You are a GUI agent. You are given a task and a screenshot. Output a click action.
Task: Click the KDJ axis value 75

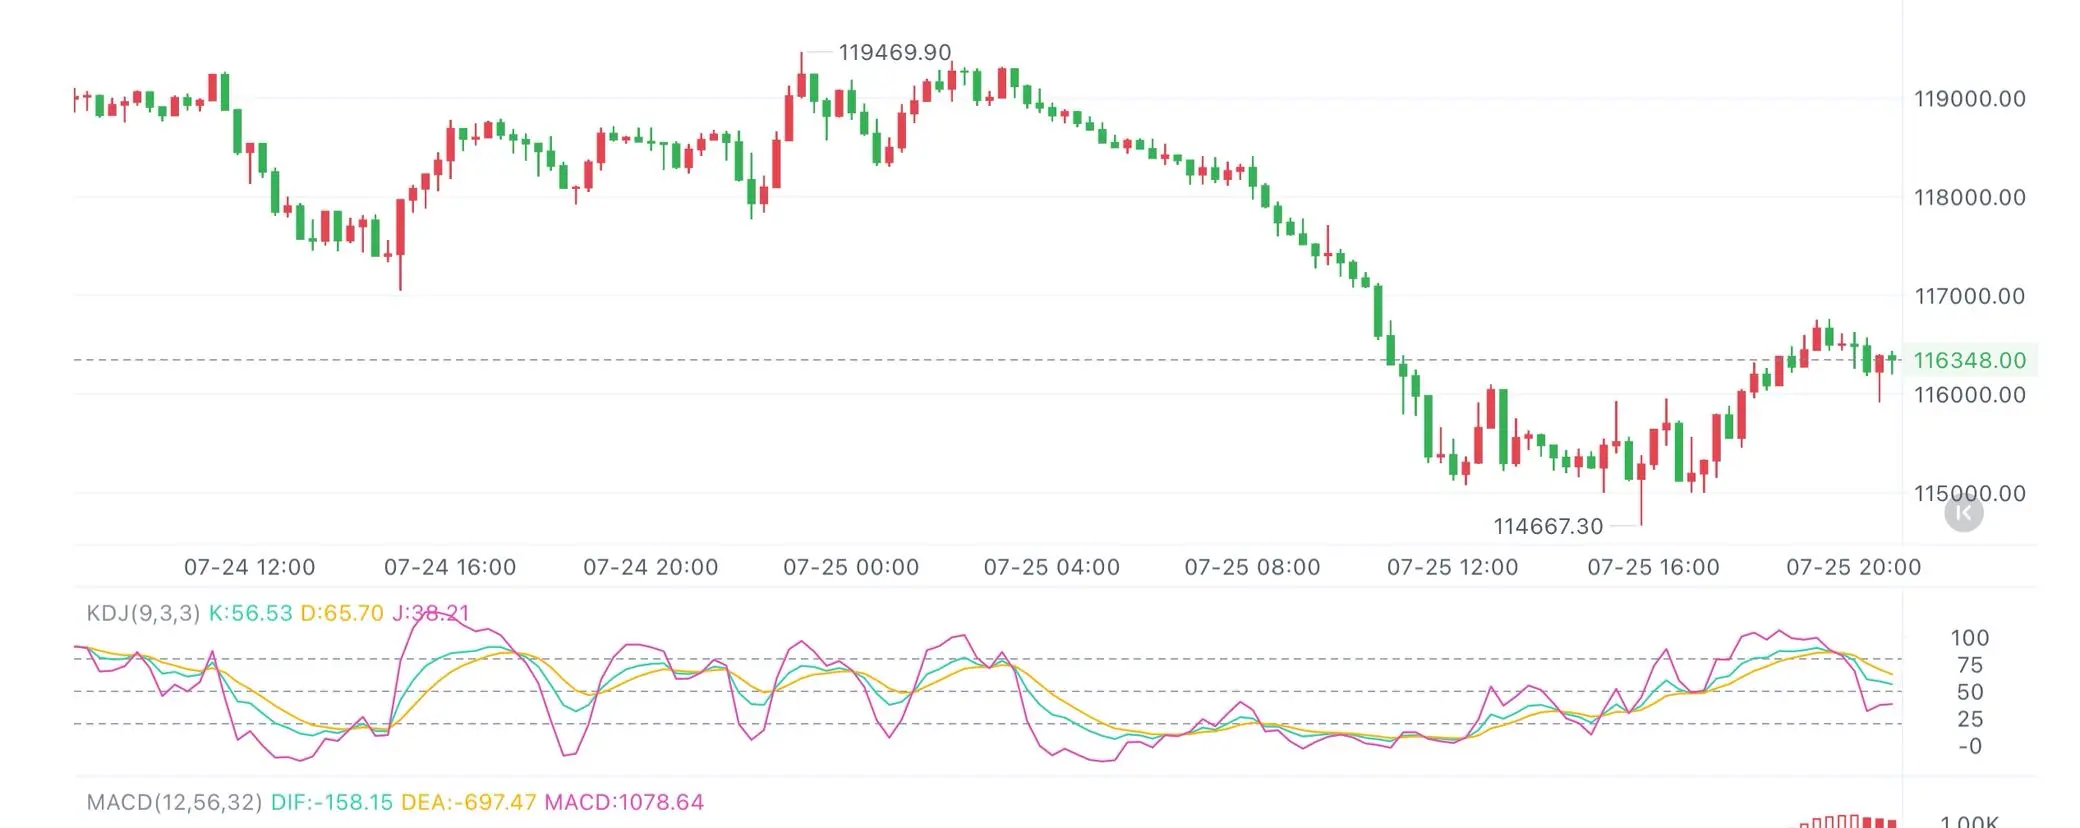(1970, 665)
